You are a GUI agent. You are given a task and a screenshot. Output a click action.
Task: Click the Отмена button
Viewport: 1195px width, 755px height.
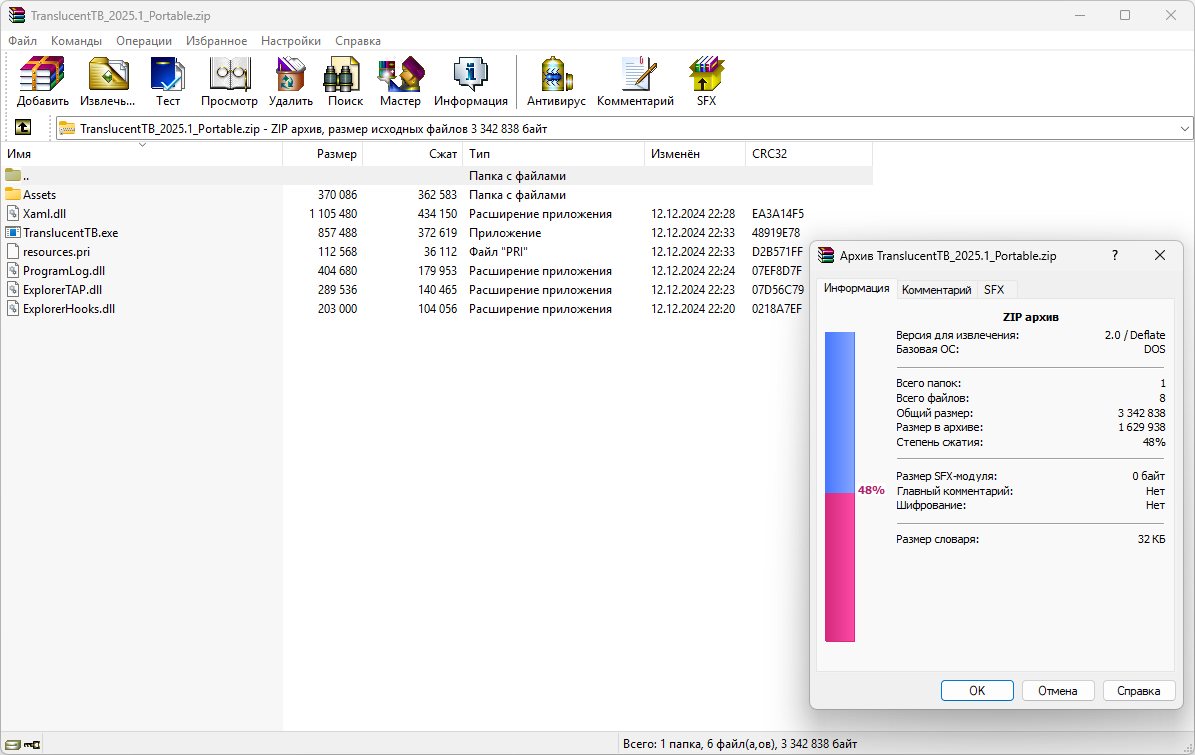[x=1058, y=690]
